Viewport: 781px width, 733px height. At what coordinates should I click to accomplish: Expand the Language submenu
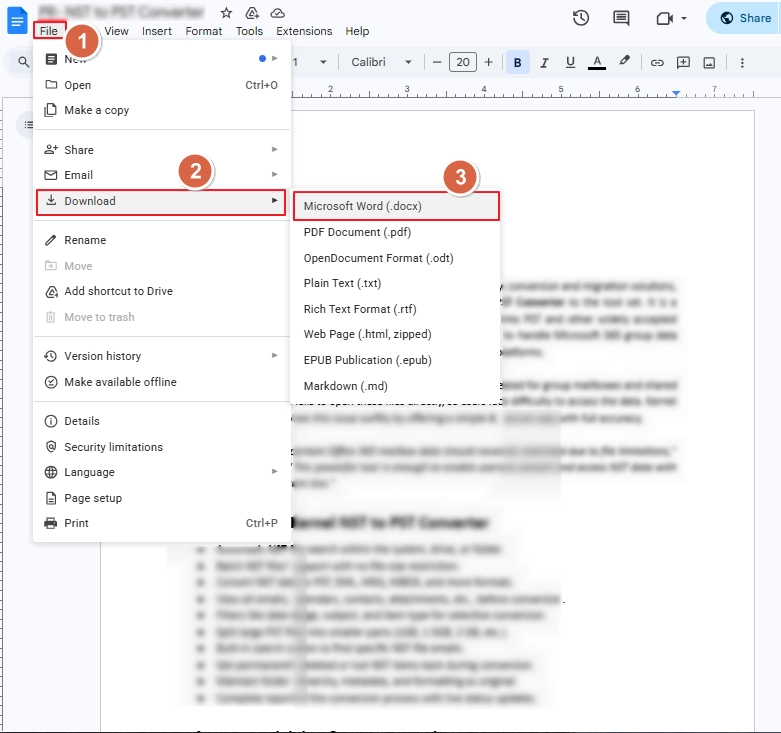162,472
